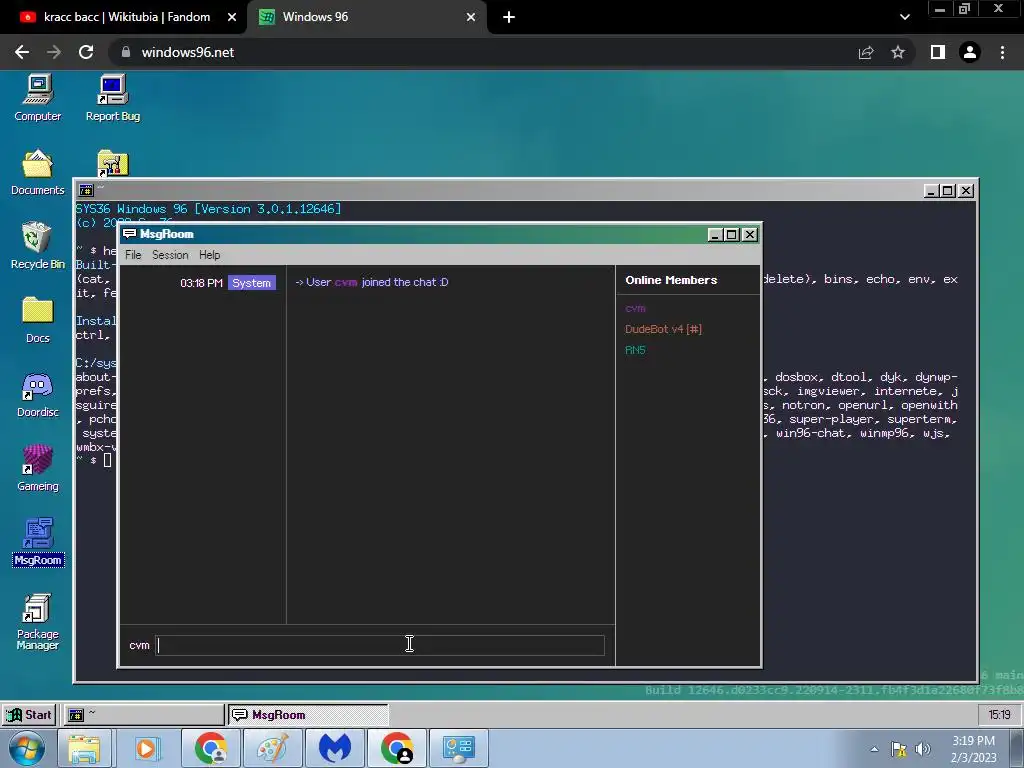Open a new browser tab

[509, 18]
